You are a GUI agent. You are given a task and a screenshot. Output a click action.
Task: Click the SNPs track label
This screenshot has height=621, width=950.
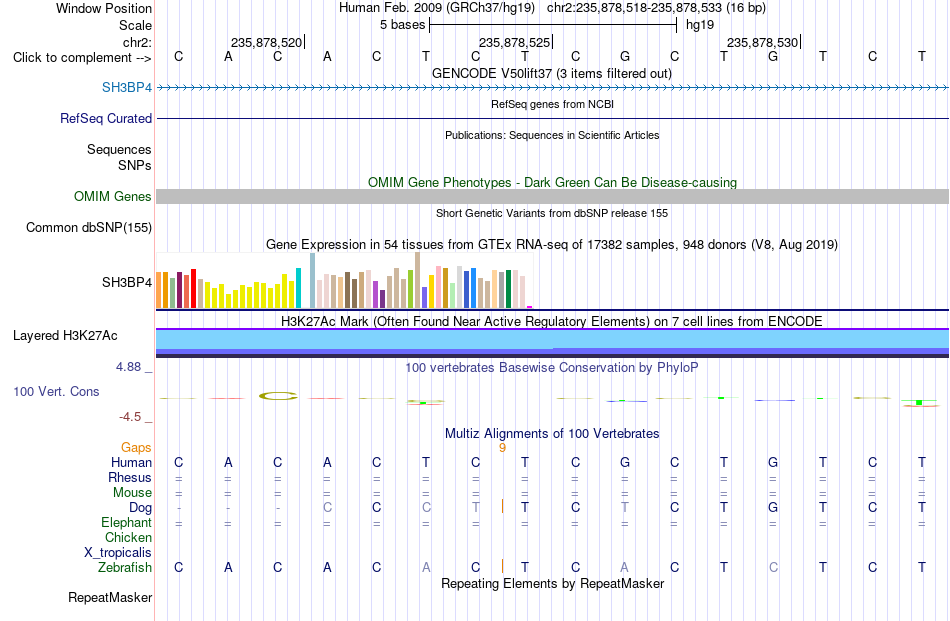(135, 165)
